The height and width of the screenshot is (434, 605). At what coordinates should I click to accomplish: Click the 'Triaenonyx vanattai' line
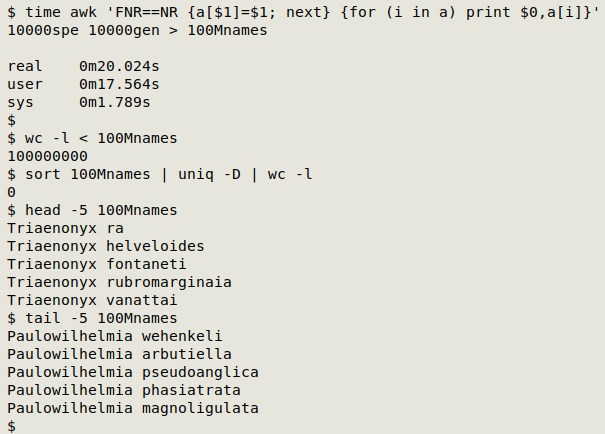click(92, 300)
